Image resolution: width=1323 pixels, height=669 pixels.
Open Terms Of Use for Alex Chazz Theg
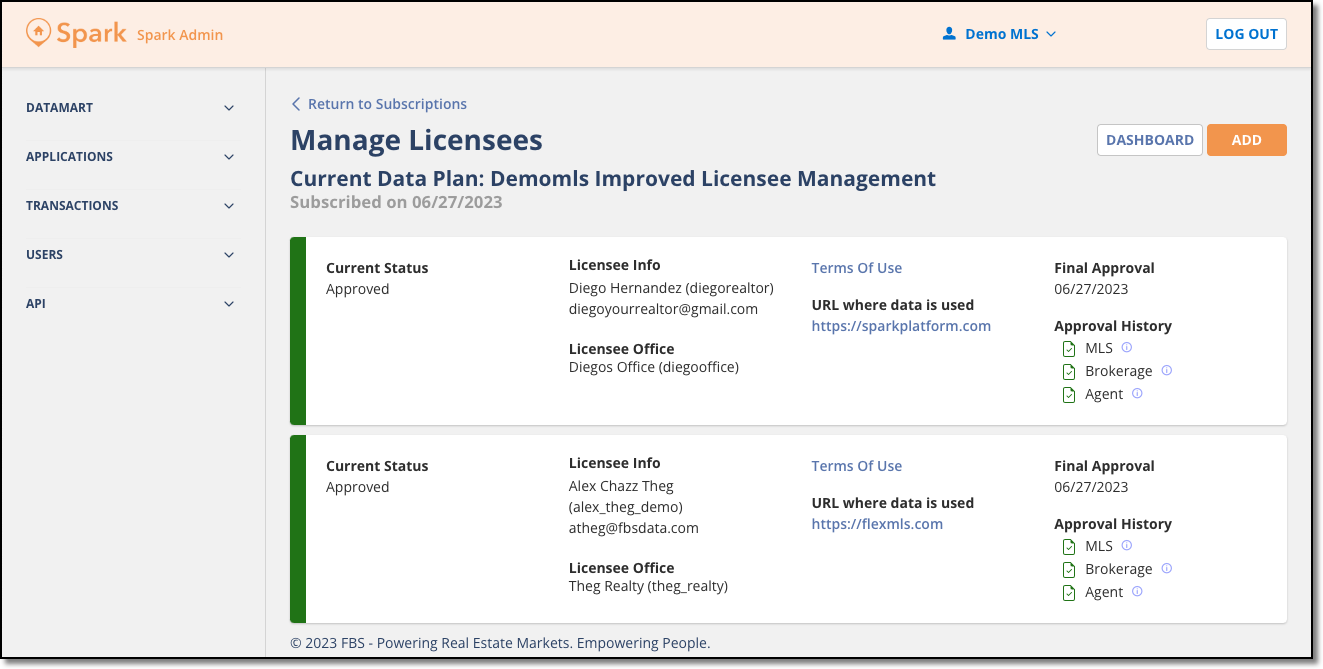(x=857, y=466)
